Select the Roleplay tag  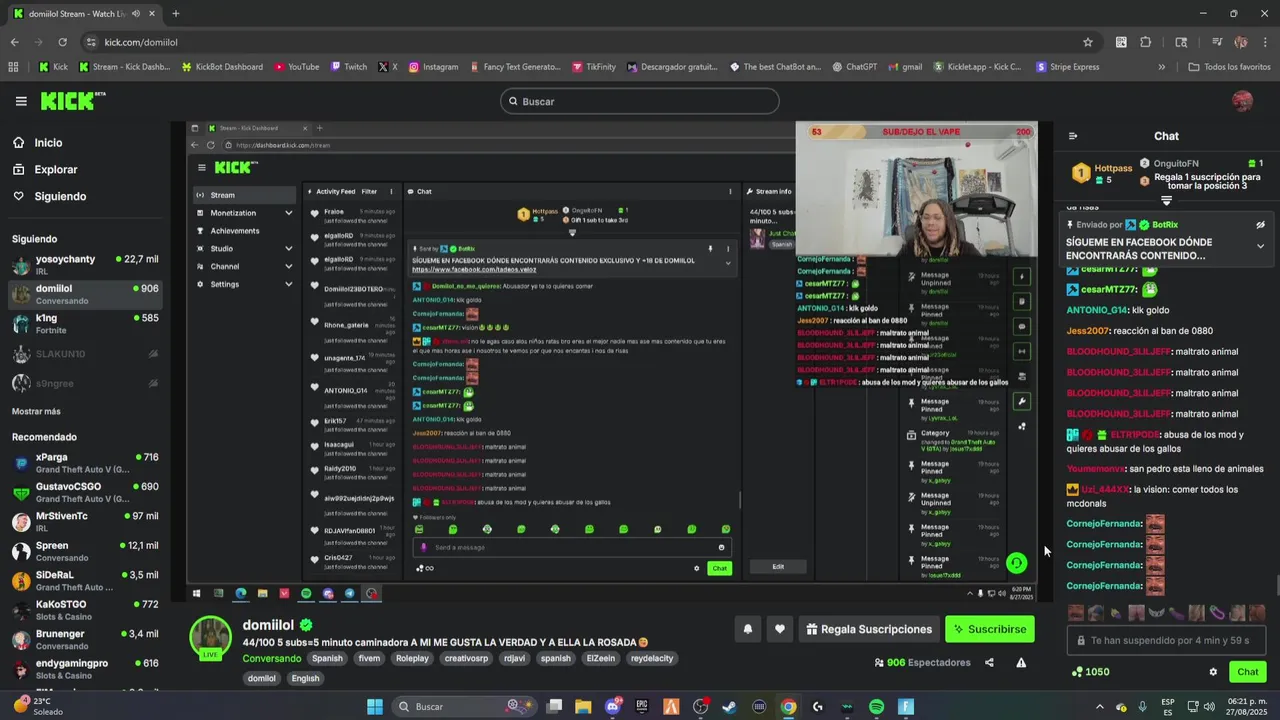click(411, 658)
